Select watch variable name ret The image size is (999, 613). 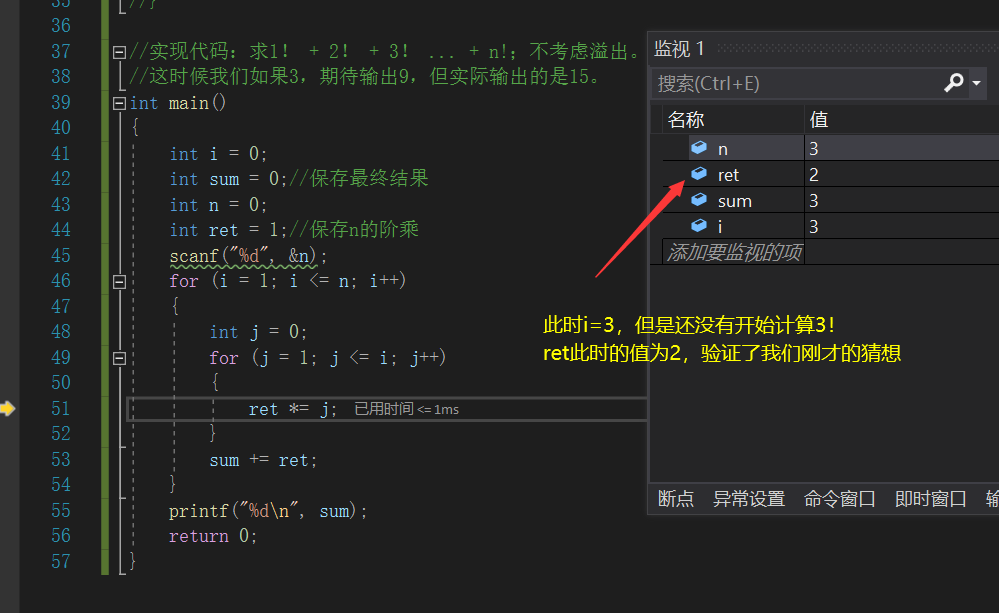coord(728,175)
